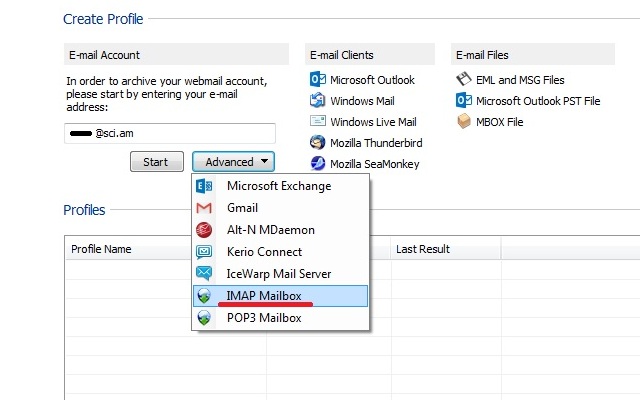The image size is (640, 400).
Task: Open the Advanced dropdown button
Action: (233, 162)
